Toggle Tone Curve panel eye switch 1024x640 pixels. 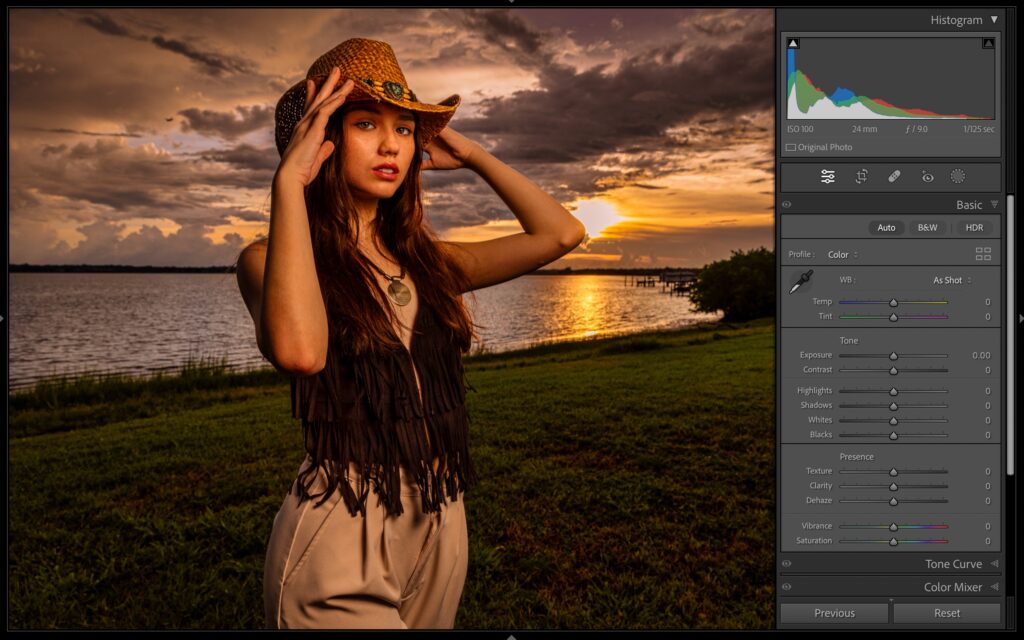tap(787, 564)
